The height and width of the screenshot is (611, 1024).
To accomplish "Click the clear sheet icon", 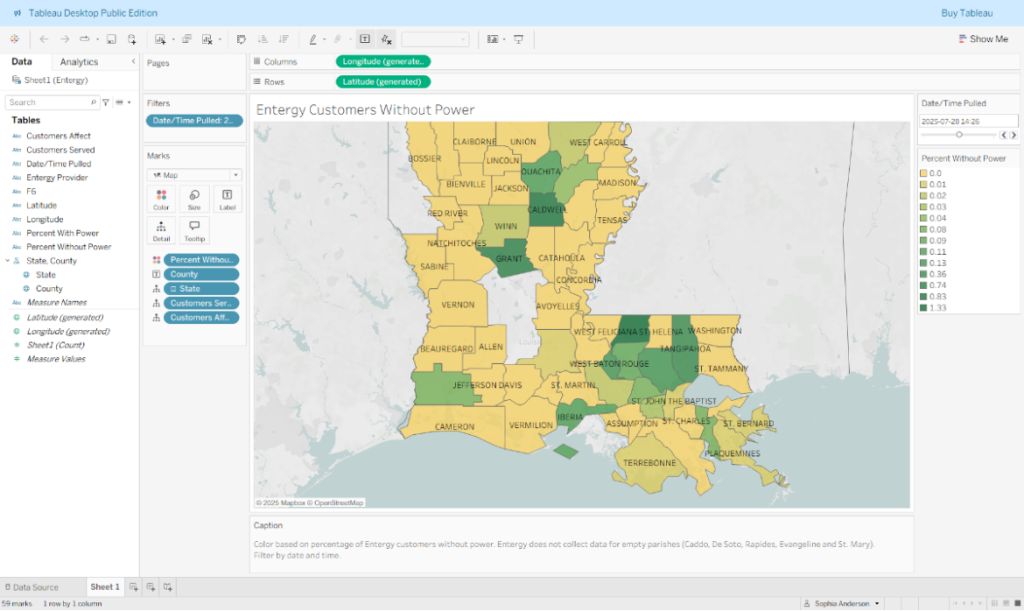I will point(208,39).
